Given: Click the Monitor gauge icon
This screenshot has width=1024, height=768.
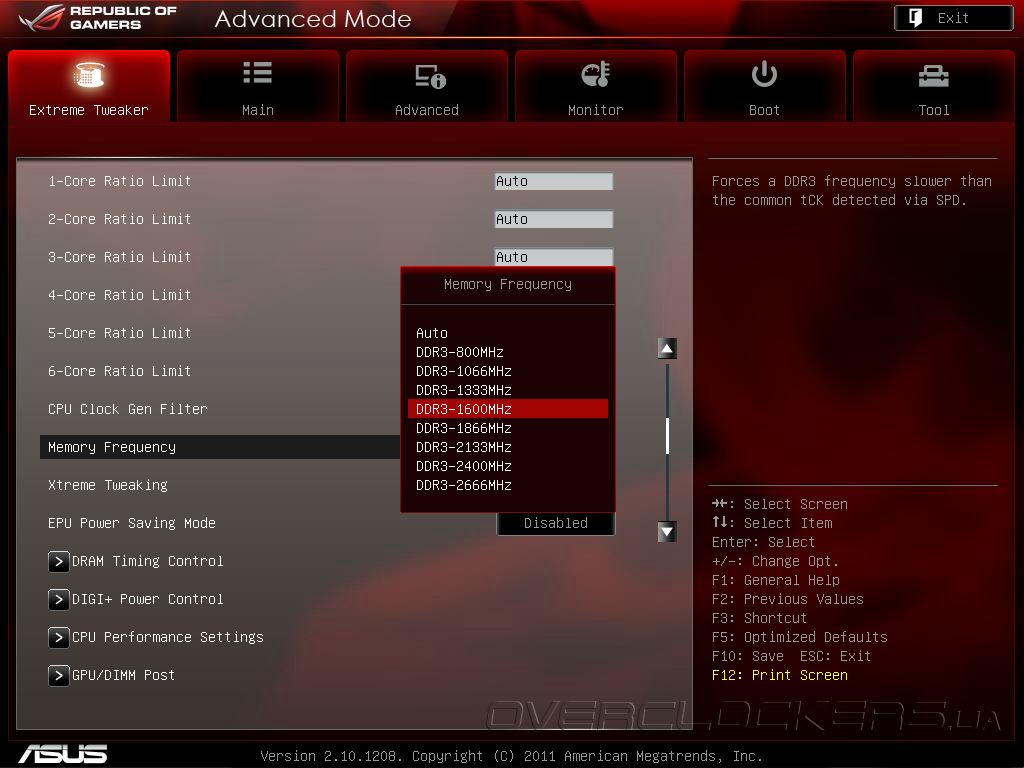Looking at the screenshot, I should click(596, 74).
